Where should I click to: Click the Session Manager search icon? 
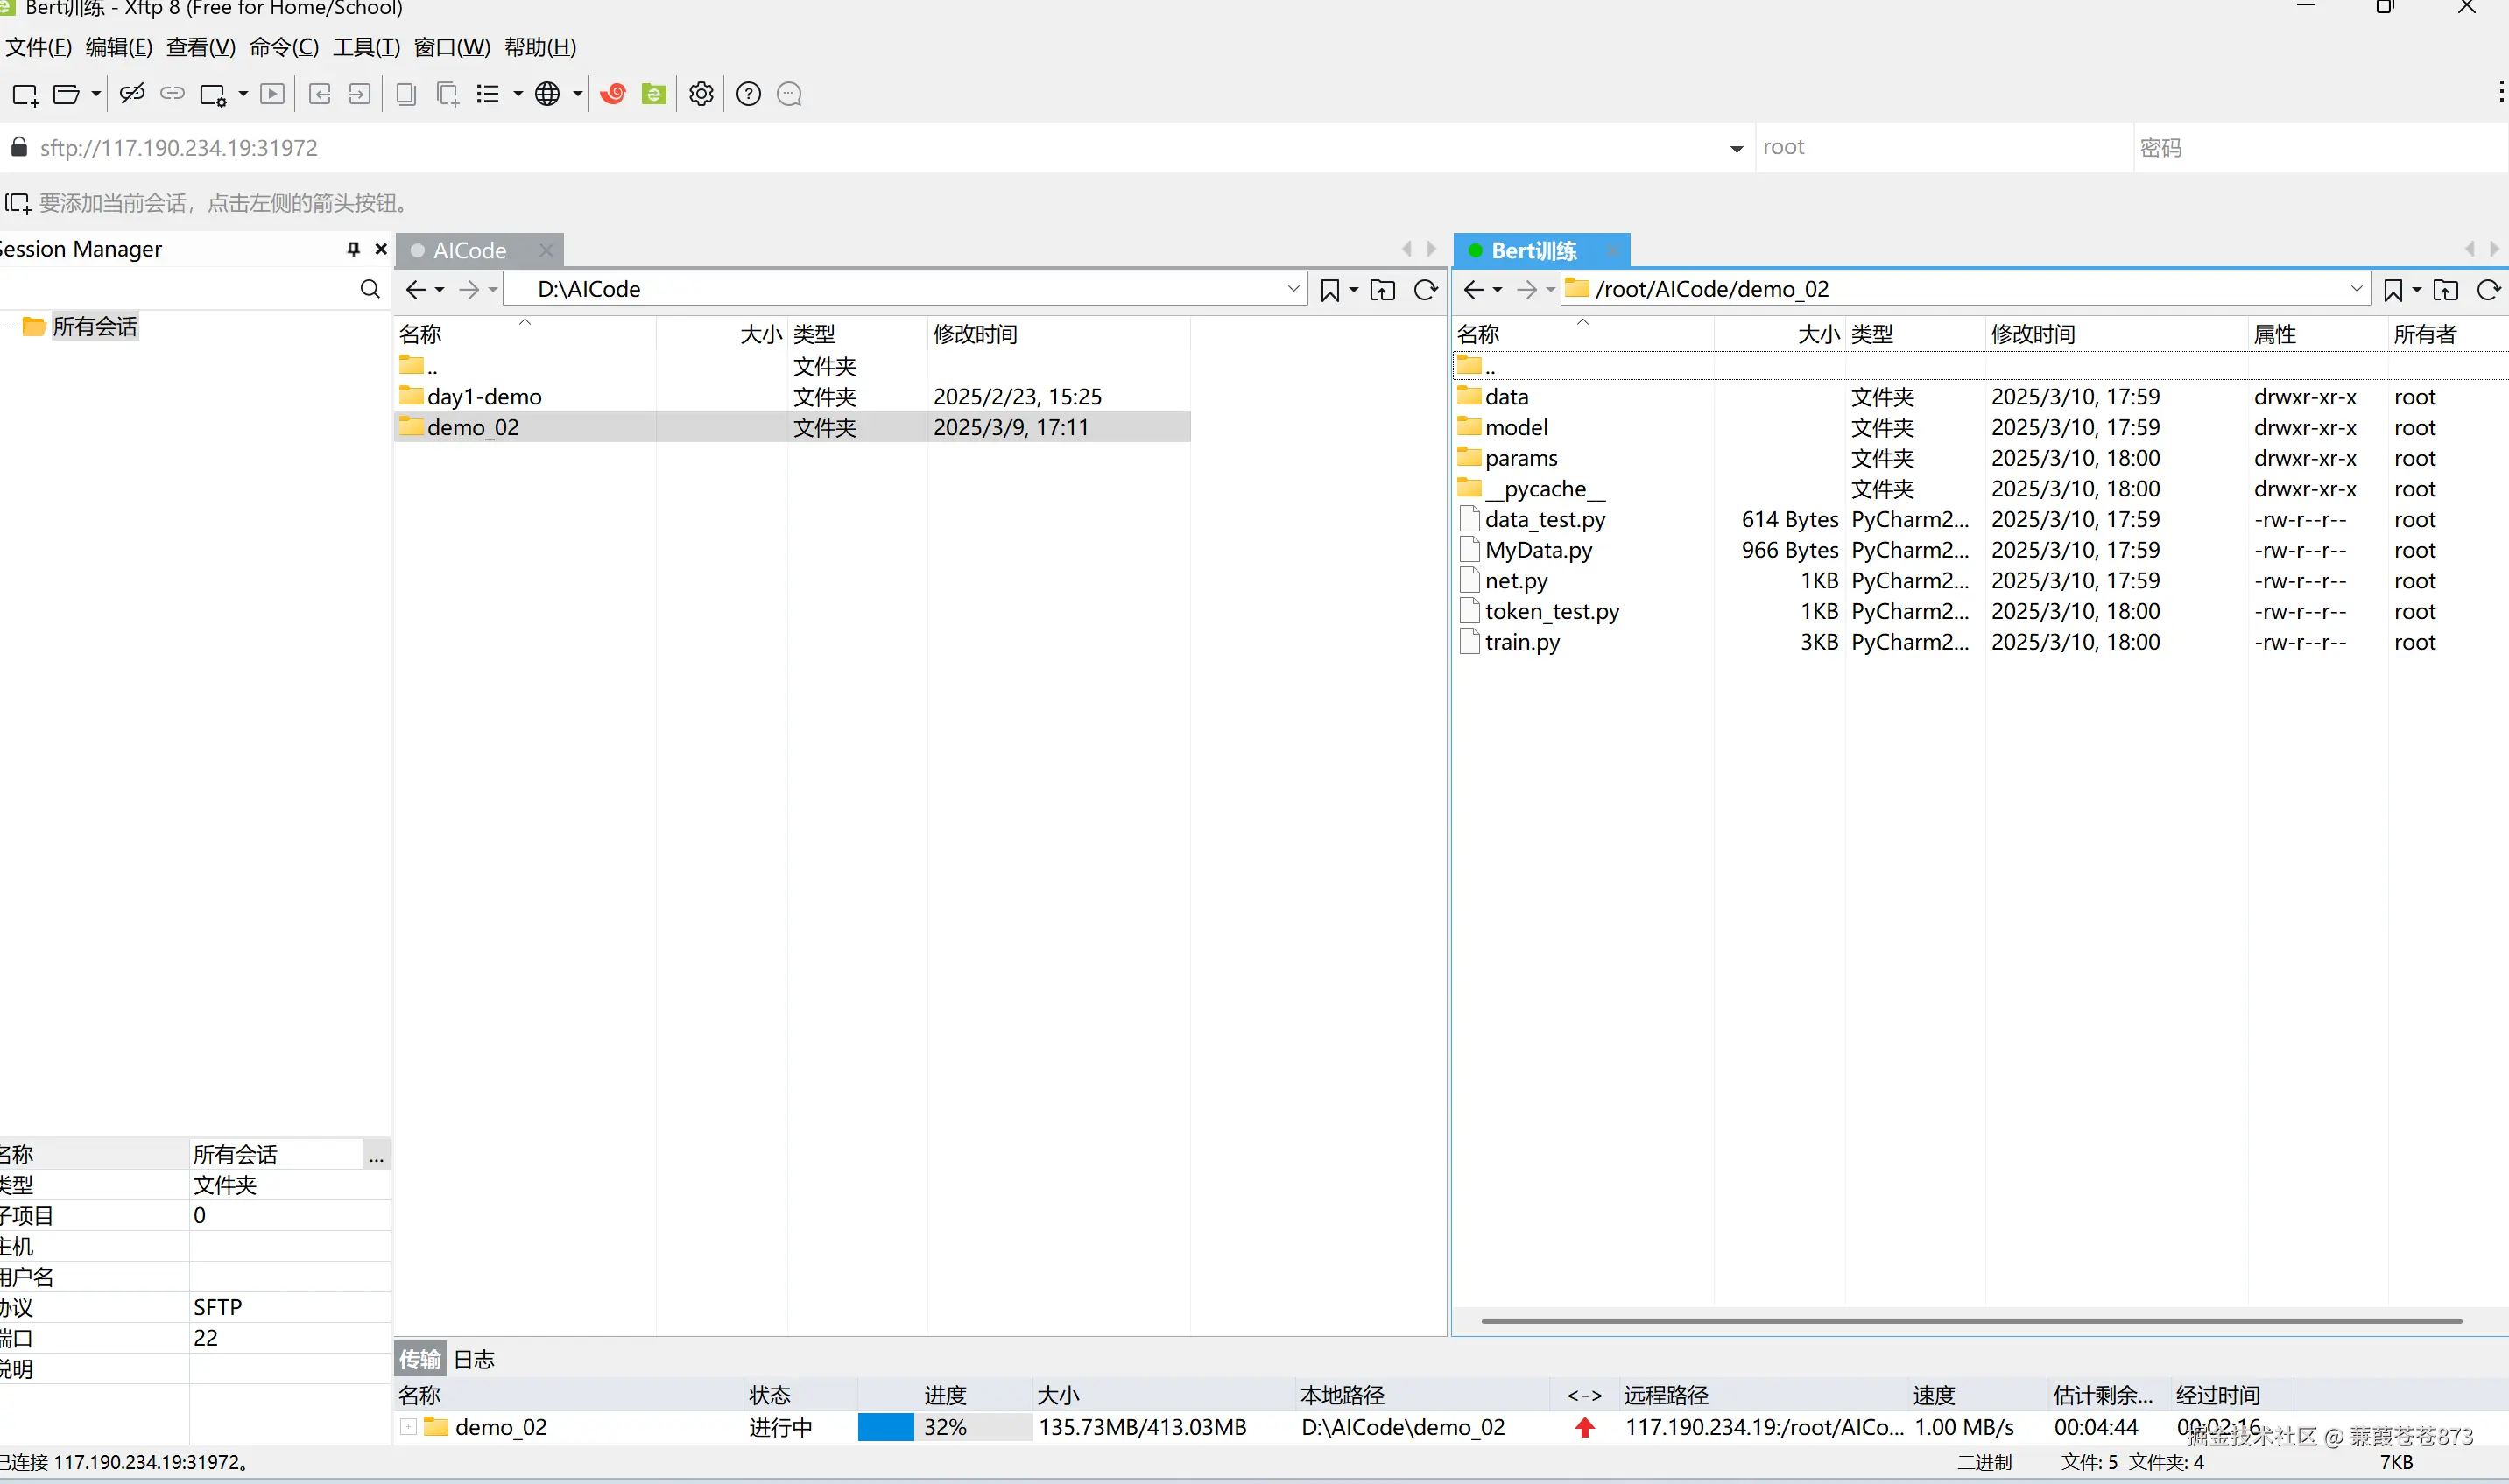click(x=369, y=290)
